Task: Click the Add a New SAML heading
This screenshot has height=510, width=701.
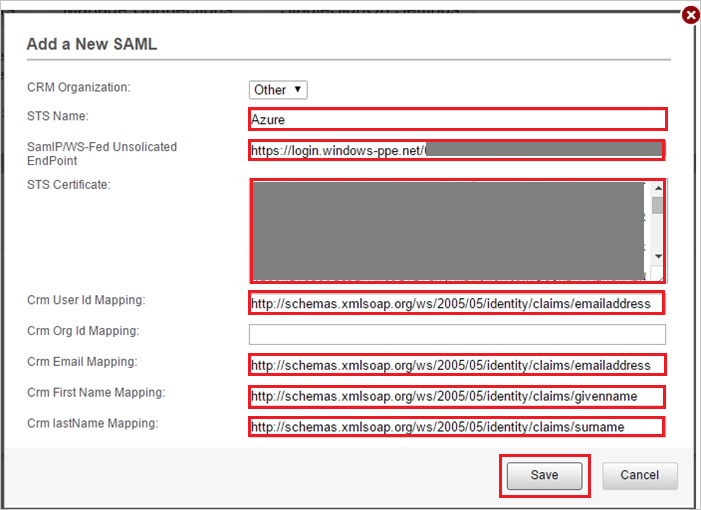Action: coord(92,44)
